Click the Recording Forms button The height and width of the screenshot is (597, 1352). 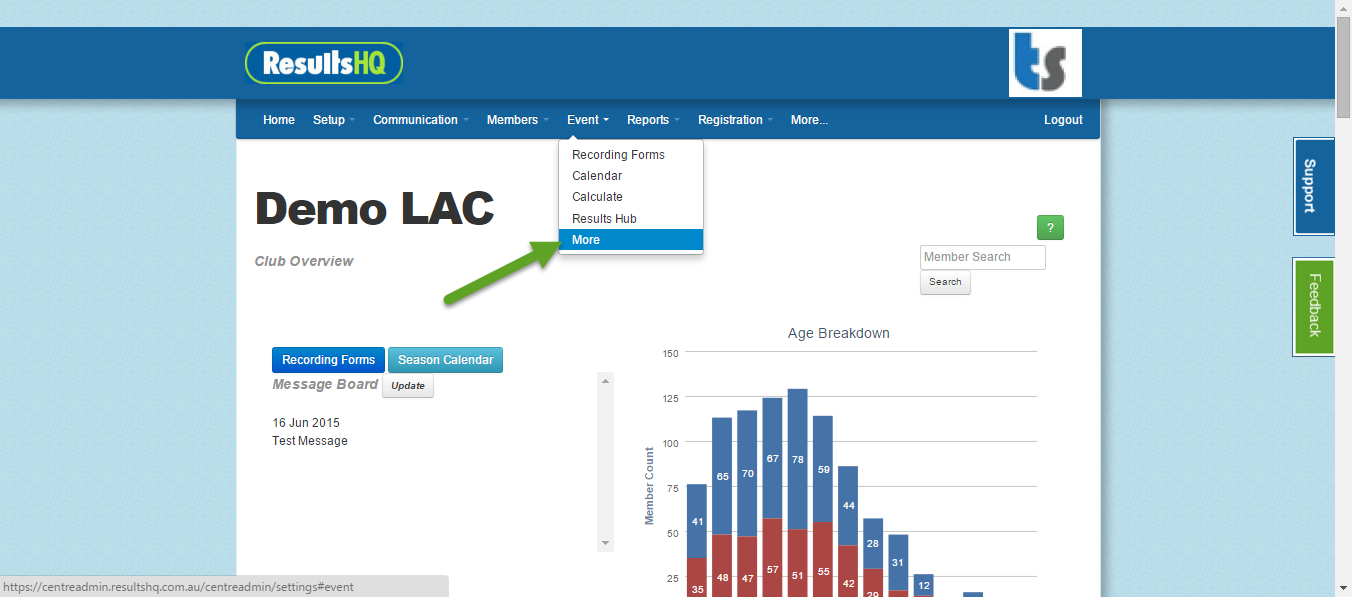click(328, 359)
